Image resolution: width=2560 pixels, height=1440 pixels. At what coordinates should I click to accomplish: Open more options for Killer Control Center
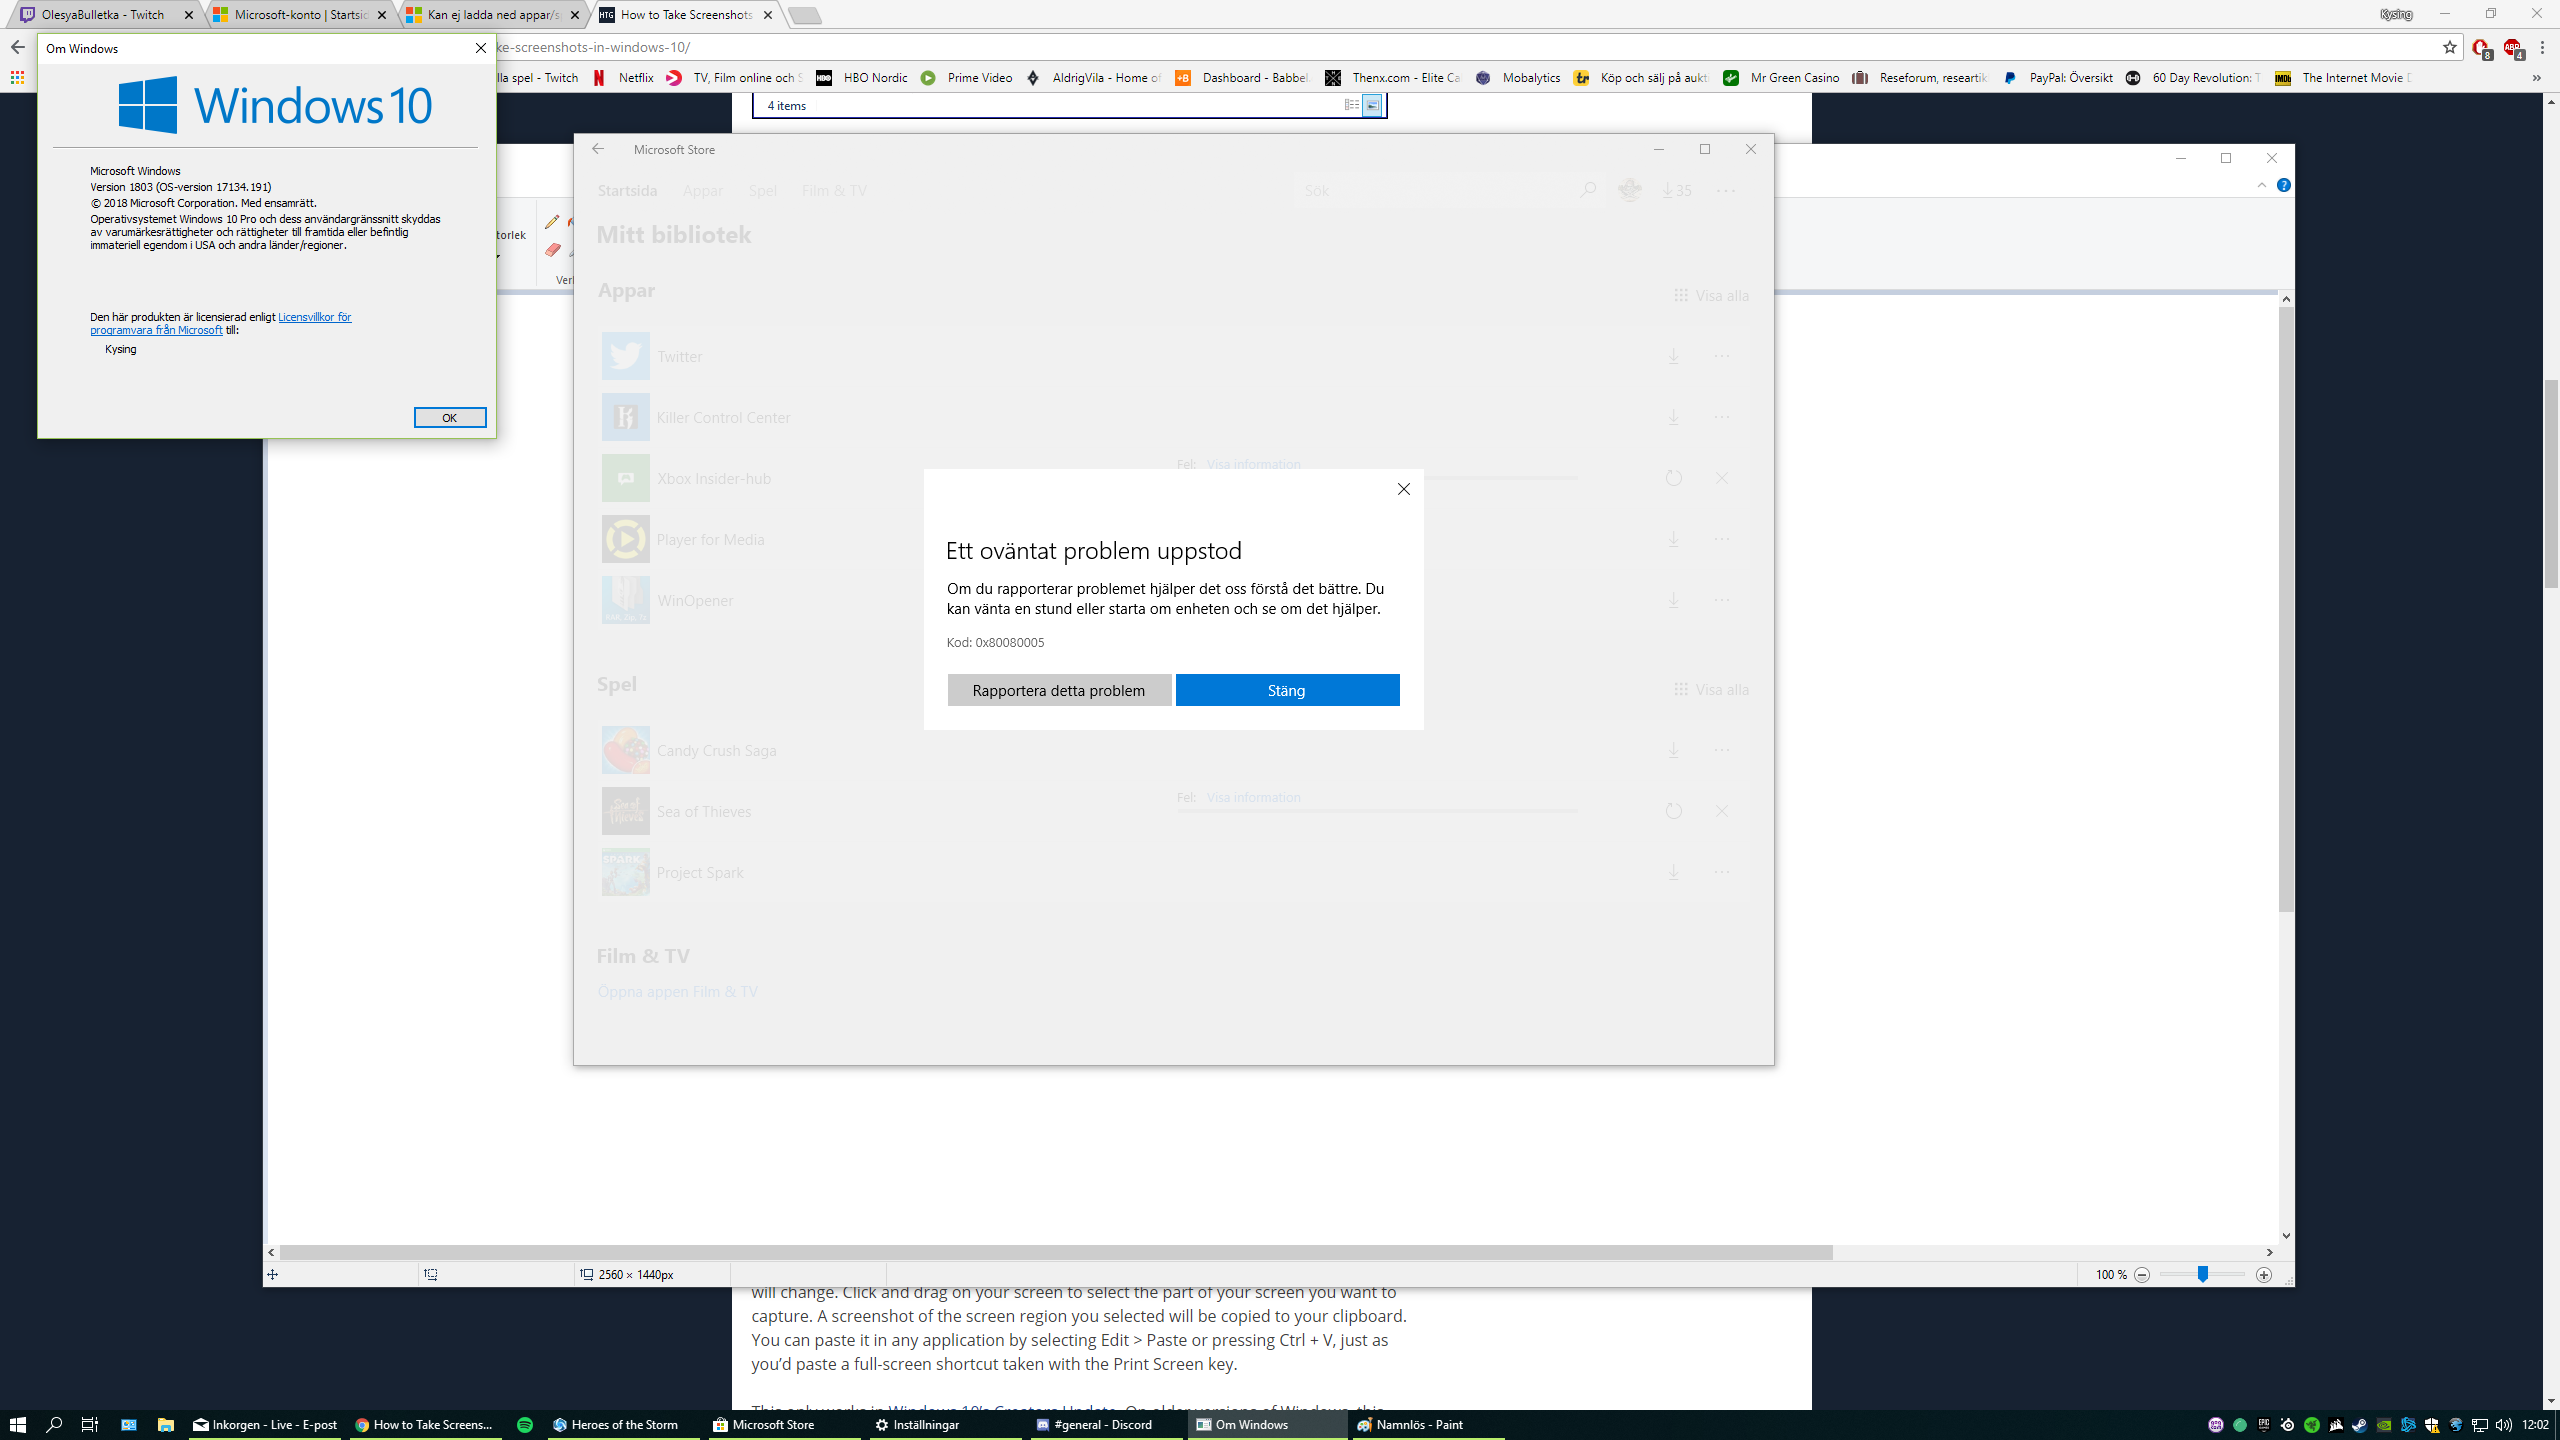(x=1722, y=417)
